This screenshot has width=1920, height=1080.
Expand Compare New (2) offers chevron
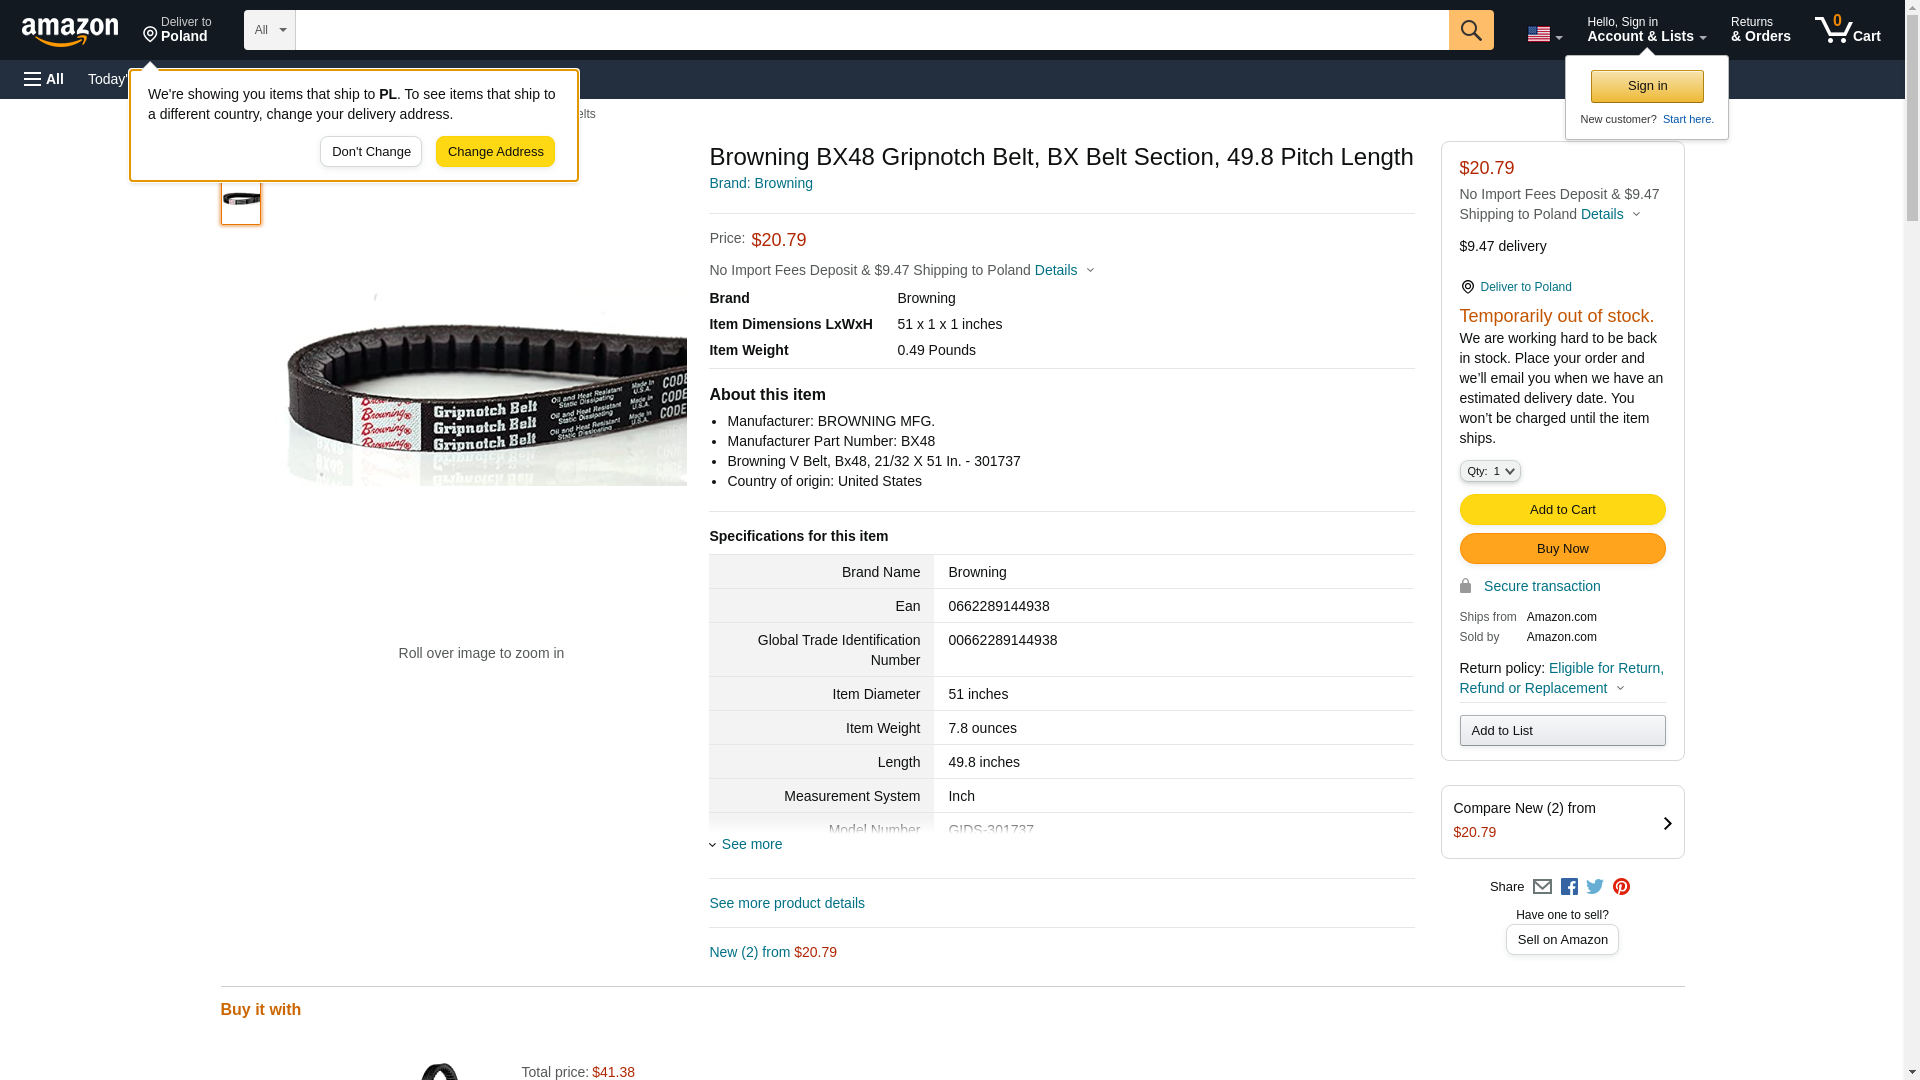1666,823
